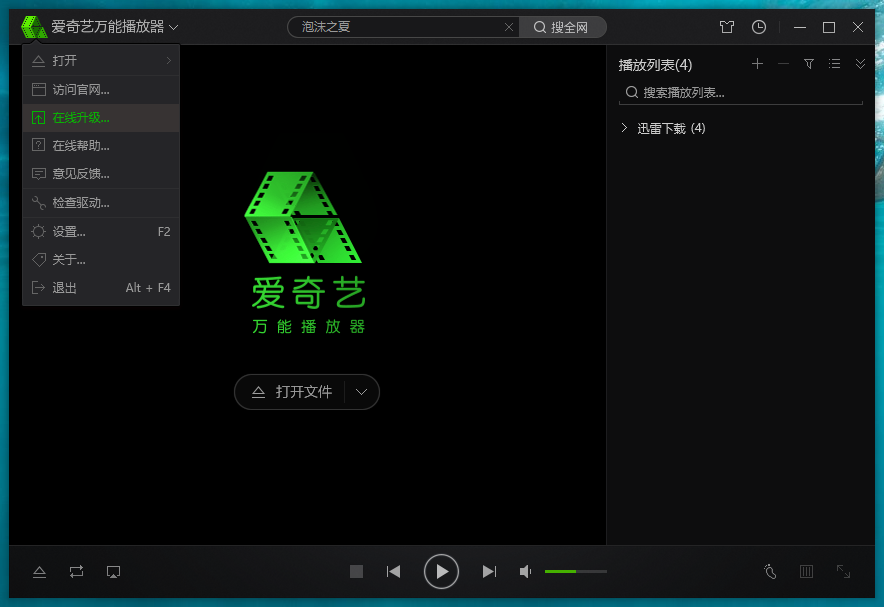Expand the 迅雷下载 (4) group
The width and height of the screenshot is (884, 607).
(624, 128)
